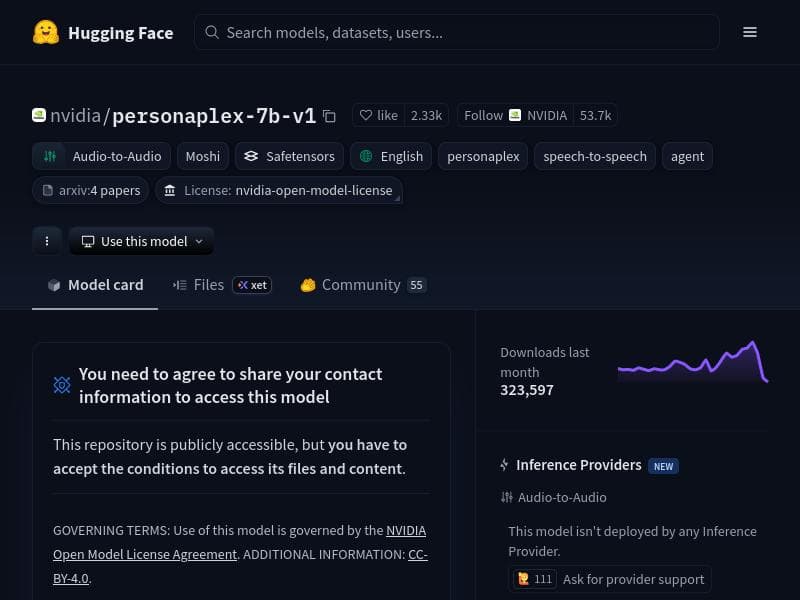The width and height of the screenshot is (800, 600).
Task: Click the Inference Providers lightning icon
Action: point(504,465)
